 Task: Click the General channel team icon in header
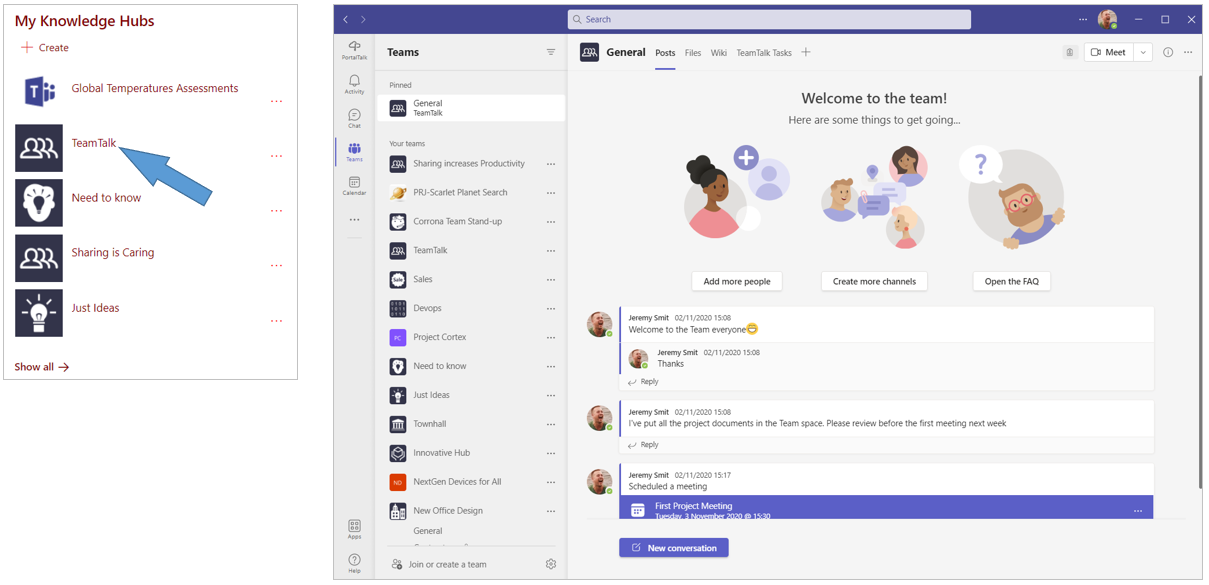(x=590, y=53)
